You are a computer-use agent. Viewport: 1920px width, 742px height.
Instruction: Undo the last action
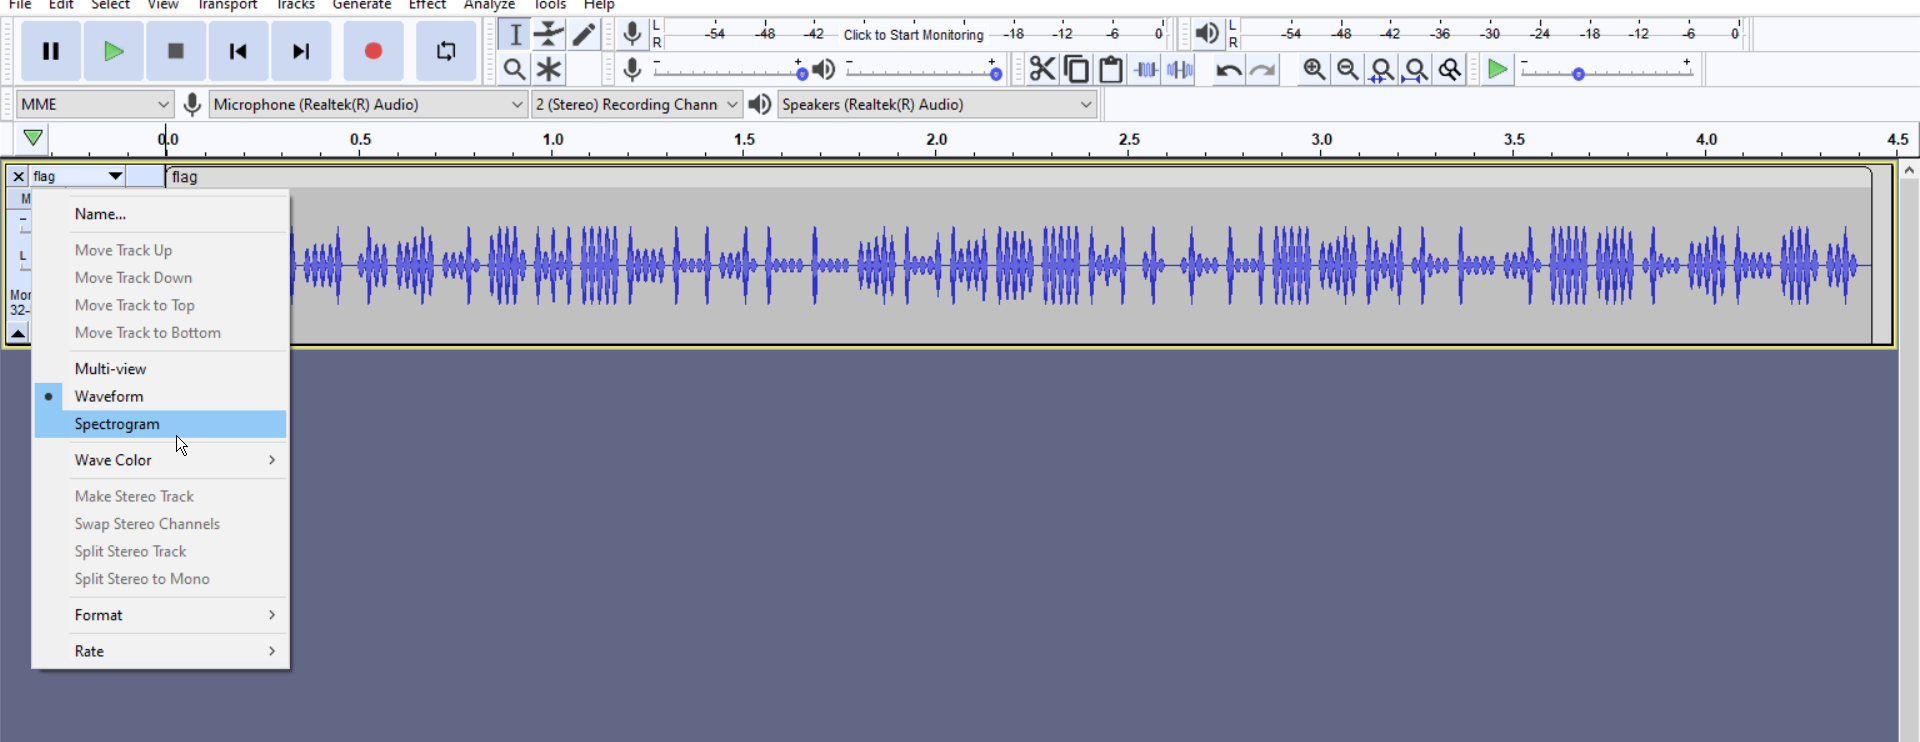click(1228, 69)
